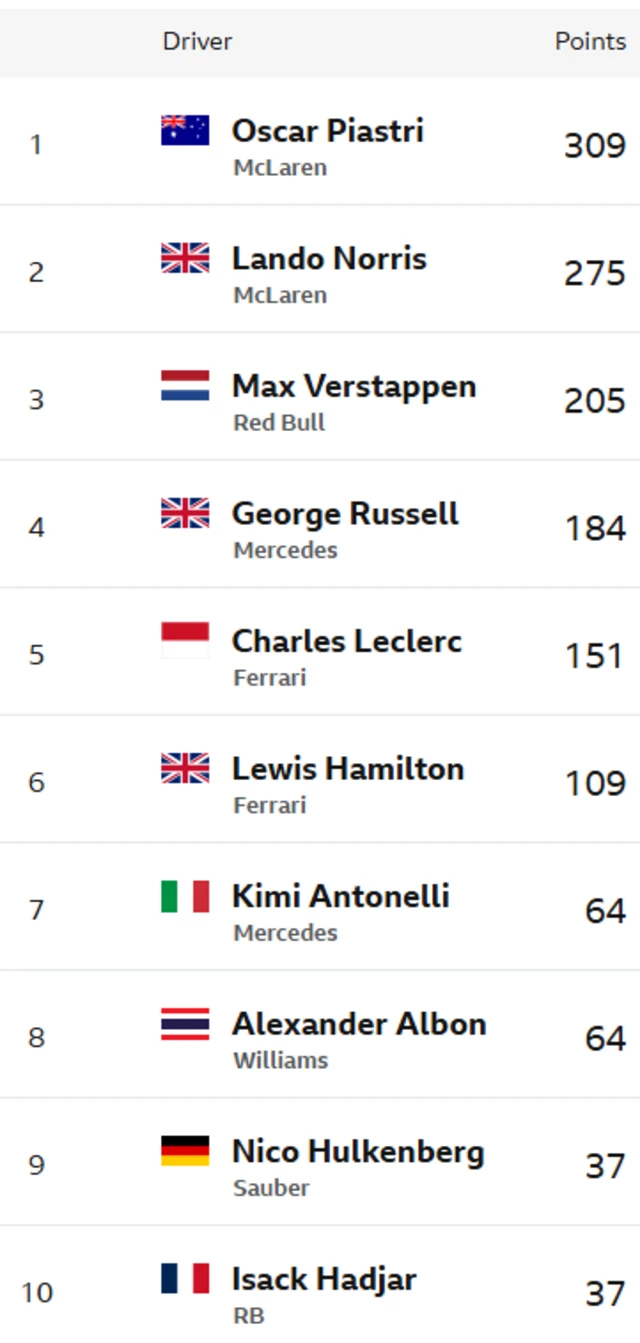Open Oscar Piastri driver name
Viewport: 640px width, 1343px height.
click(x=328, y=131)
